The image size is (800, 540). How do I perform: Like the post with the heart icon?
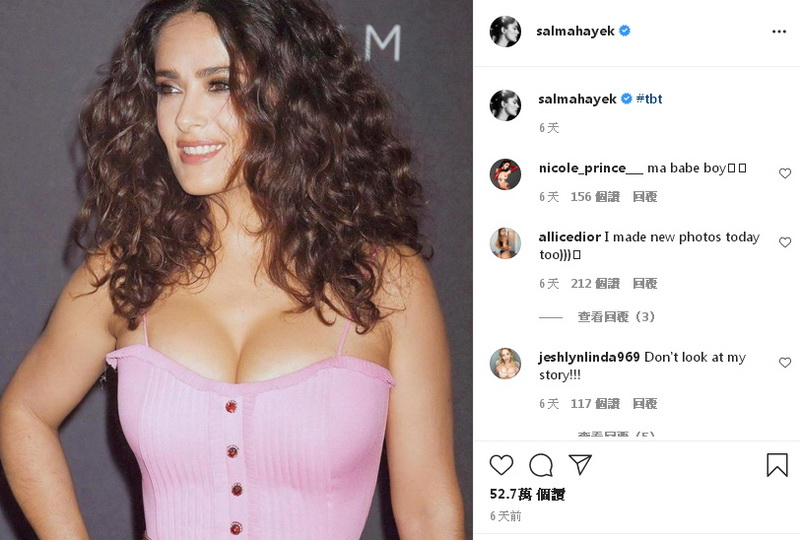501,465
